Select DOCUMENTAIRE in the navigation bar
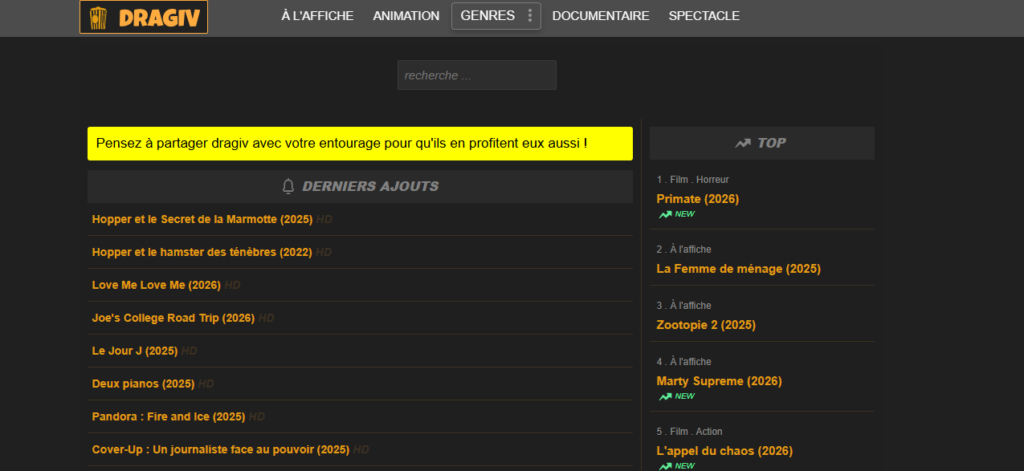 pyautogui.click(x=600, y=16)
